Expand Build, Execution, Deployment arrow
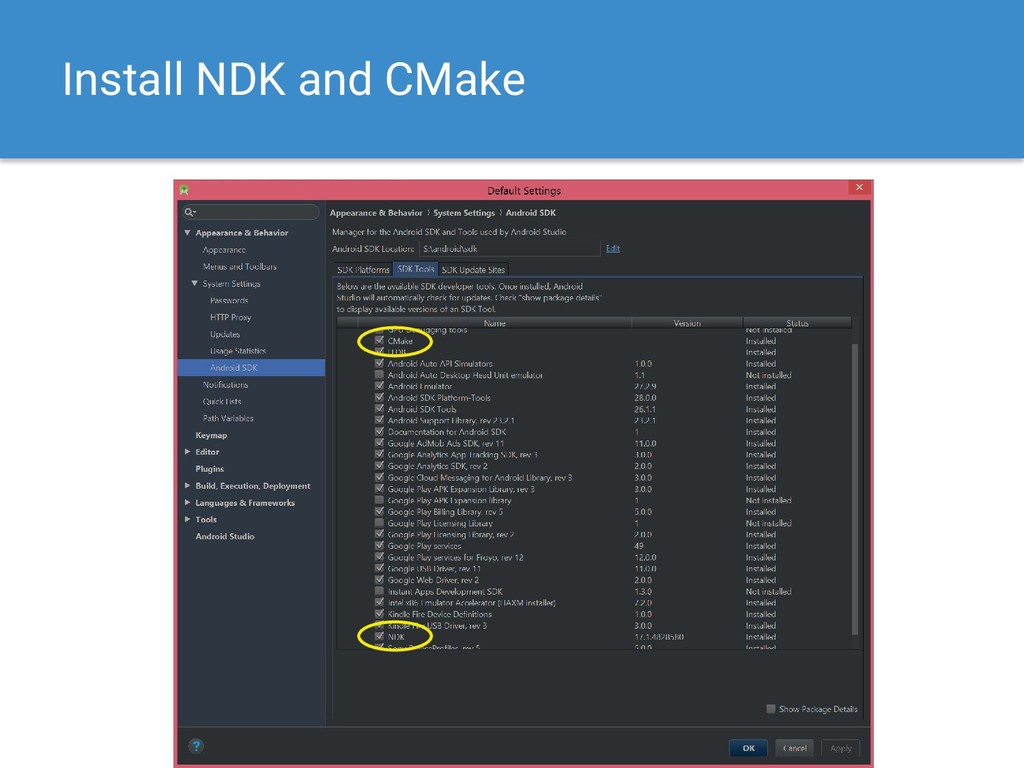This screenshot has width=1024, height=768. (187, 486)
